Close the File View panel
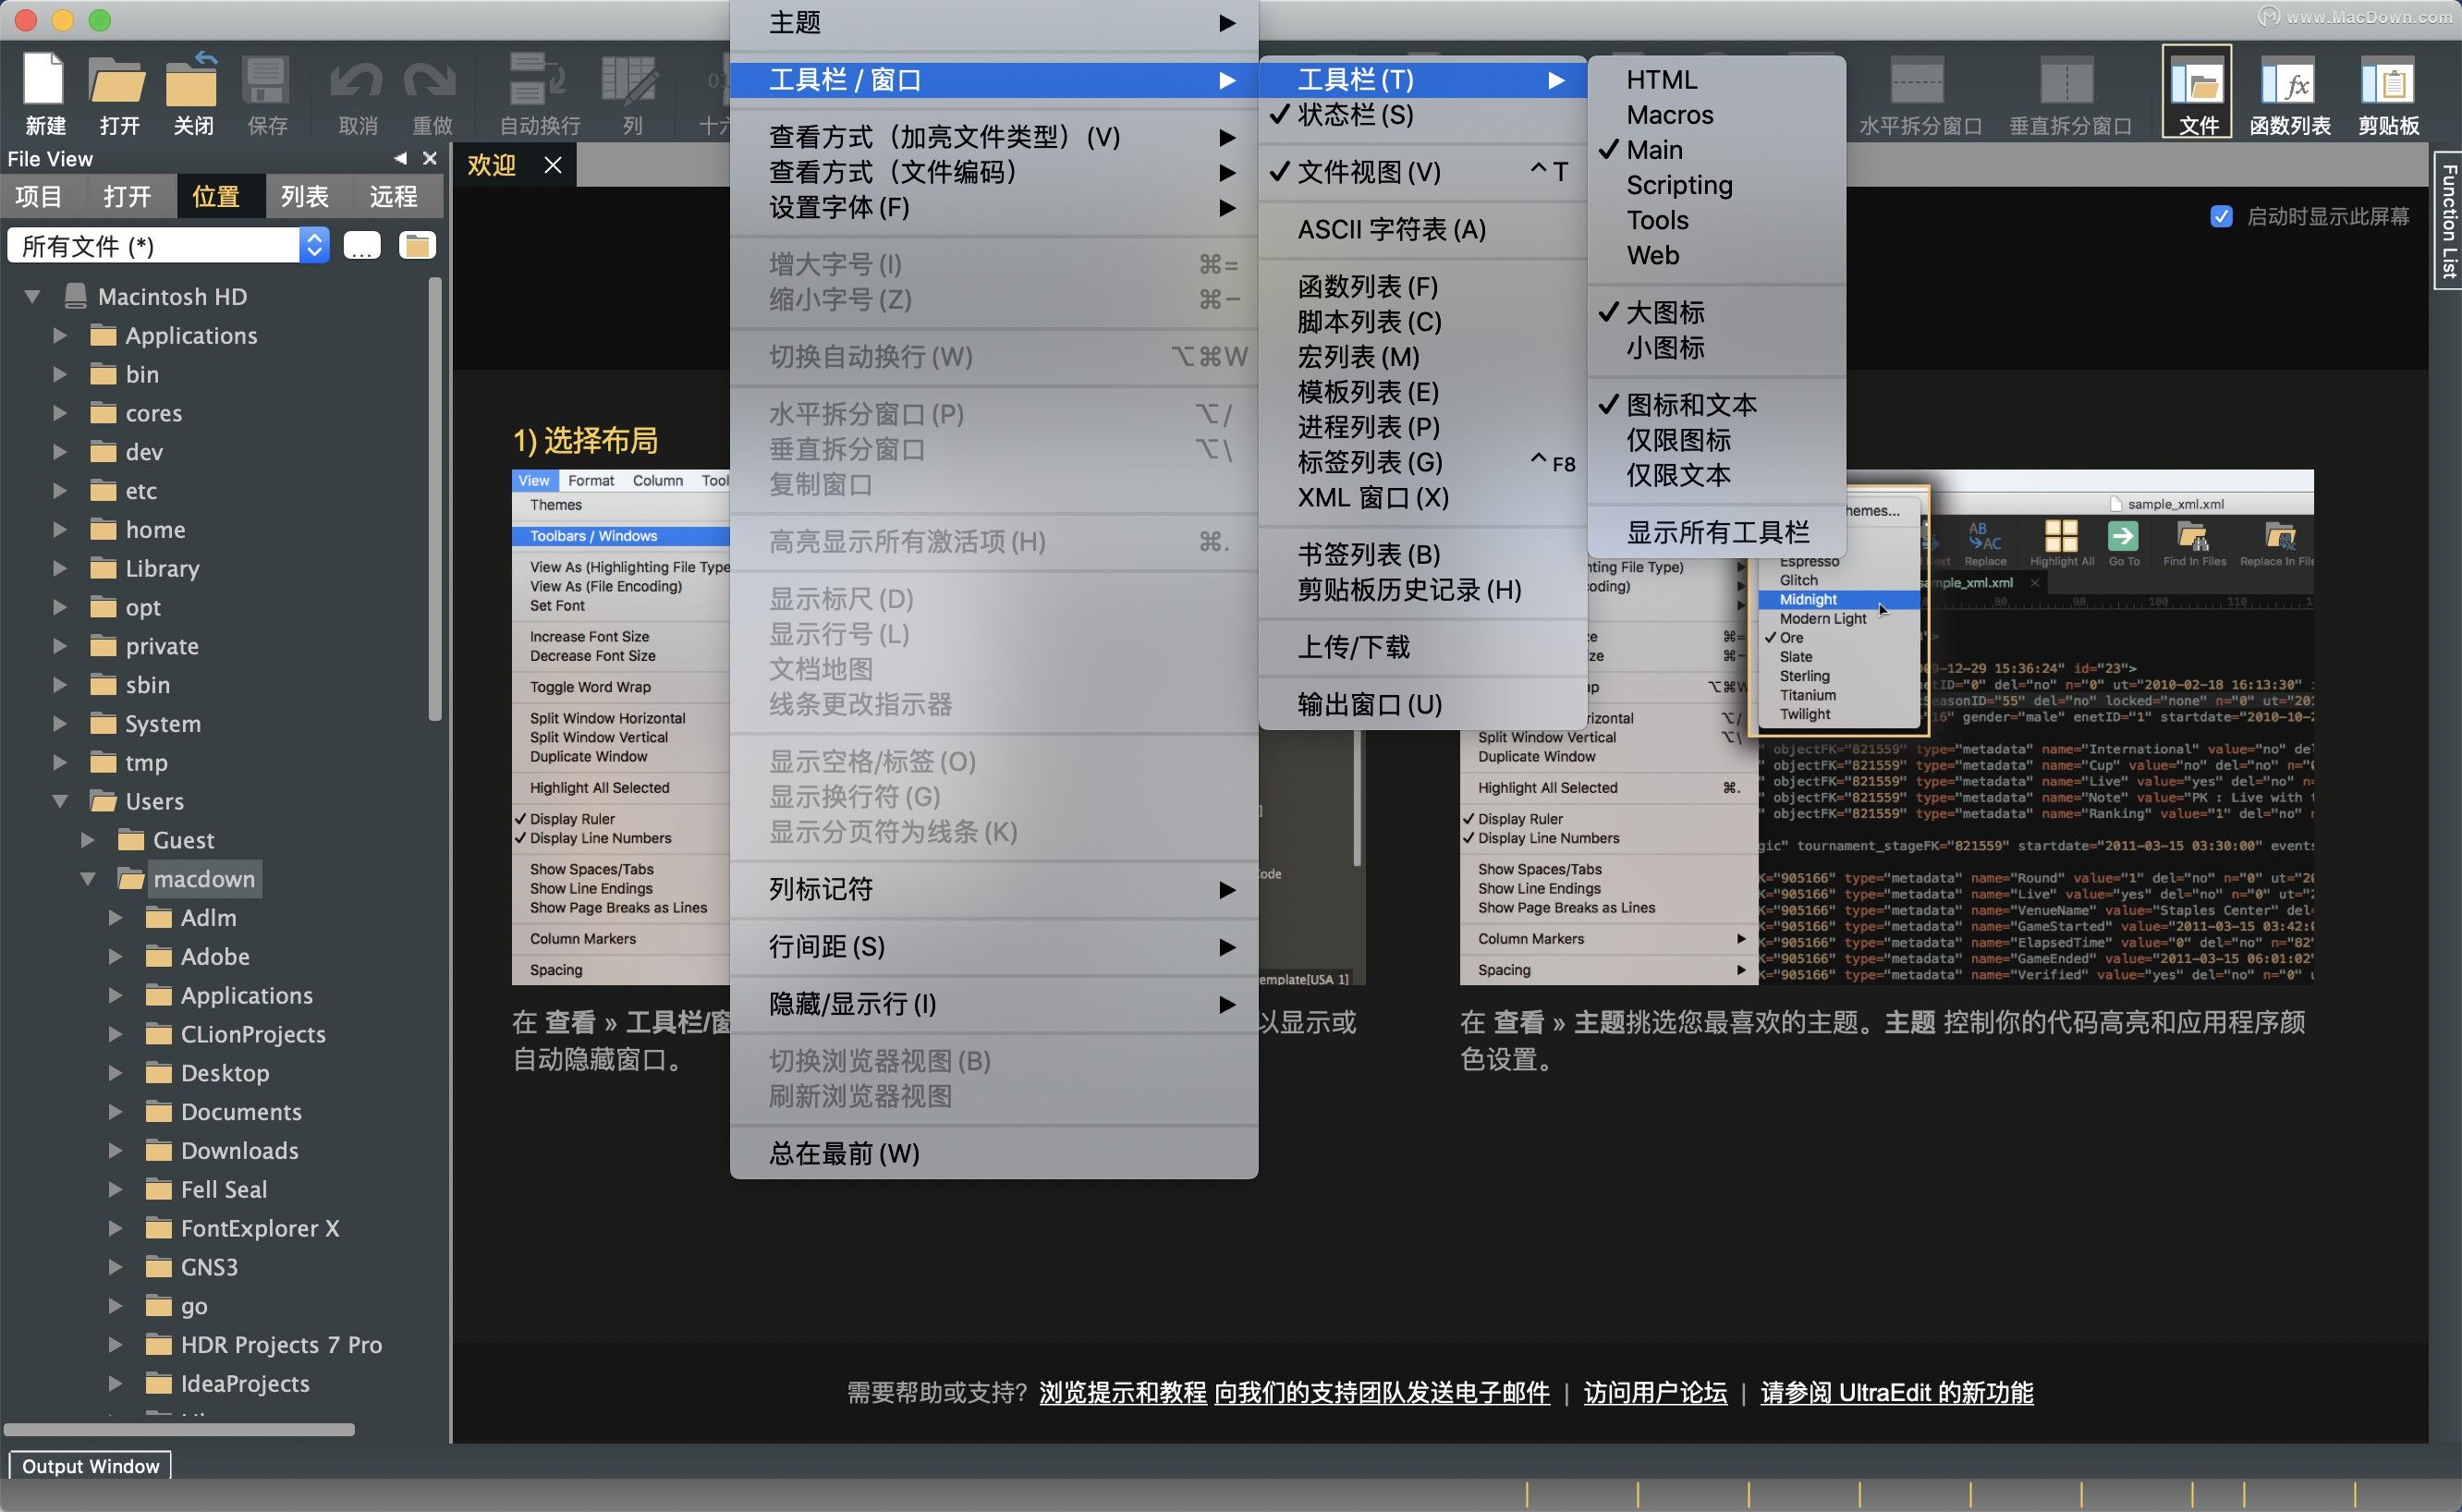 (430, 158)
